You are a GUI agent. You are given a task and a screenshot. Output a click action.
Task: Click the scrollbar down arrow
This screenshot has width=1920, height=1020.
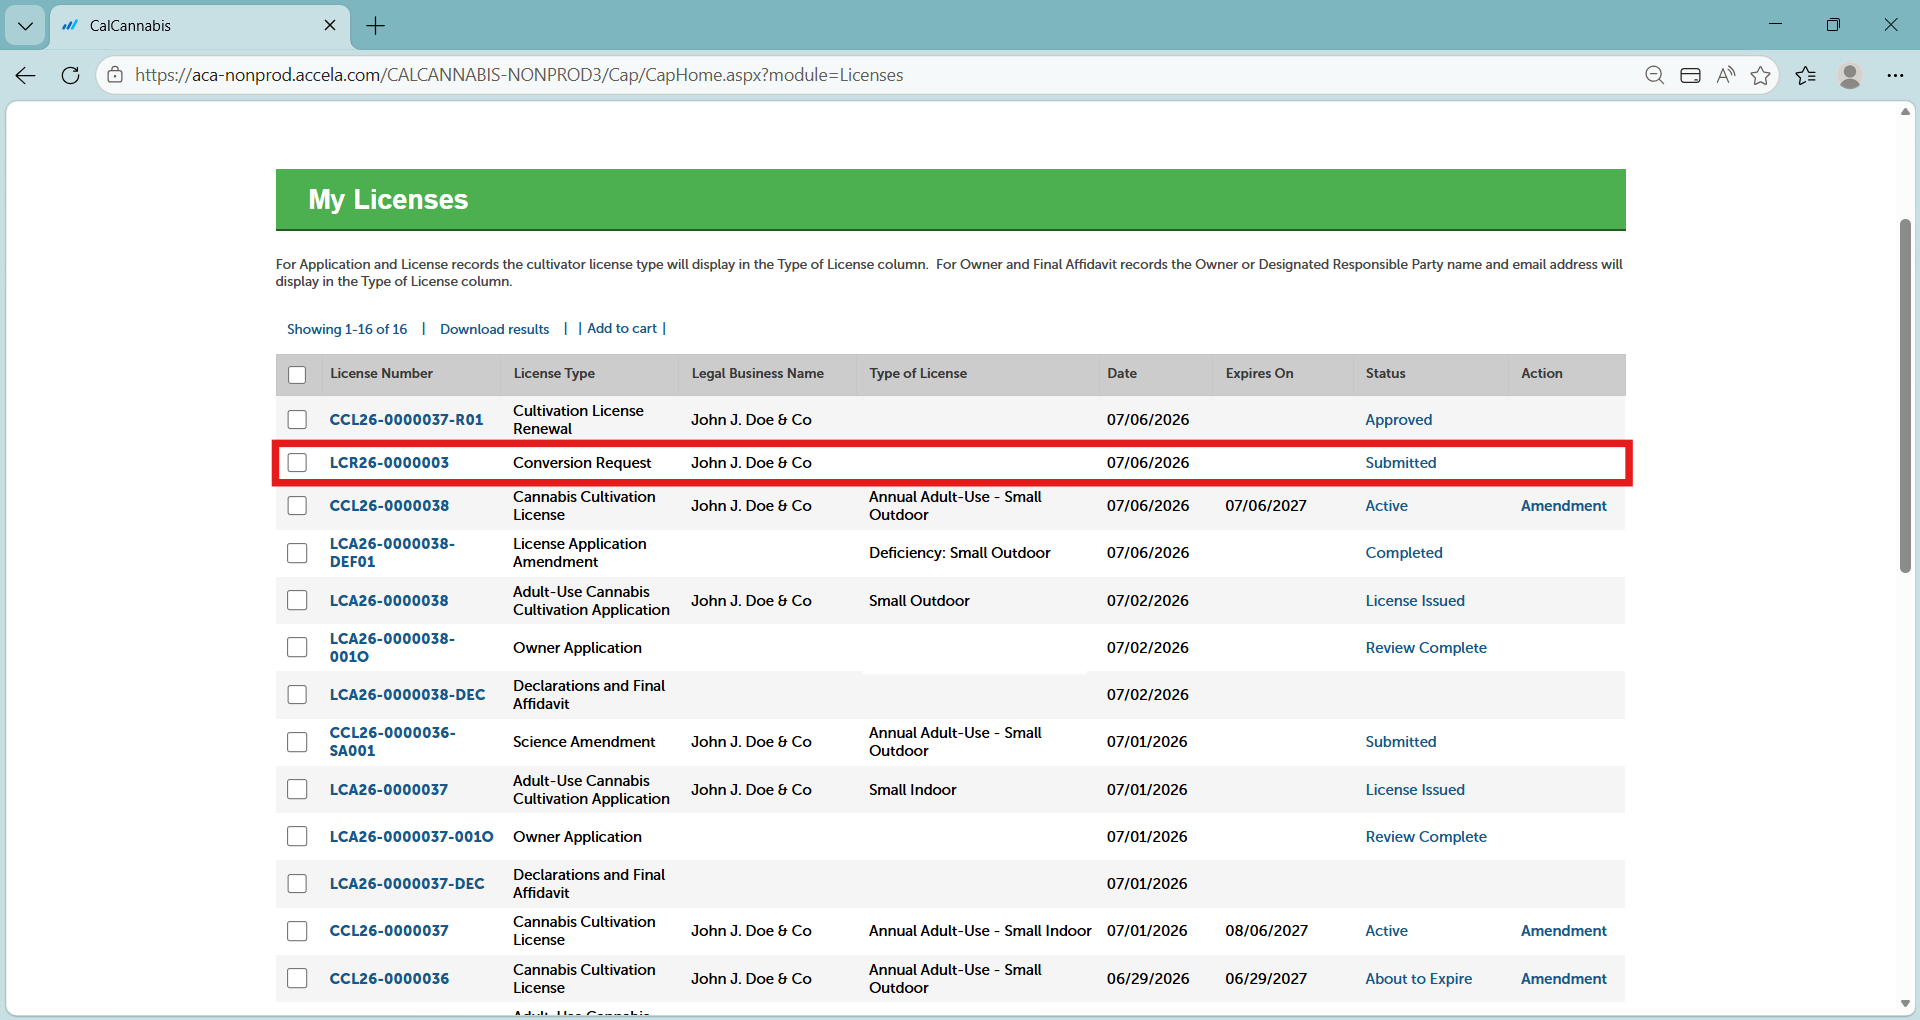(x=1905, y=1004)
